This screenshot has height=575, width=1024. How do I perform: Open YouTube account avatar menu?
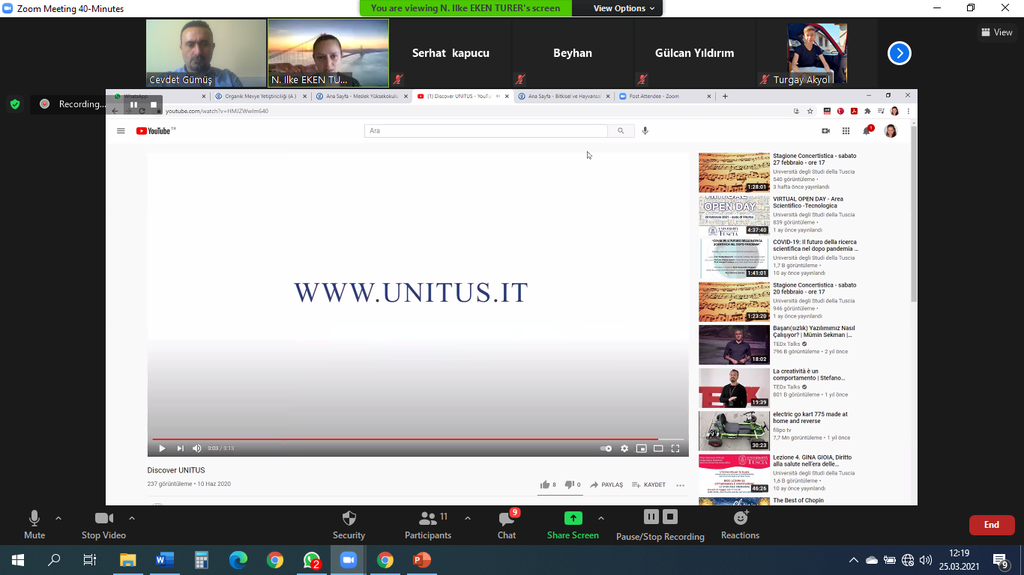(890, 131)
